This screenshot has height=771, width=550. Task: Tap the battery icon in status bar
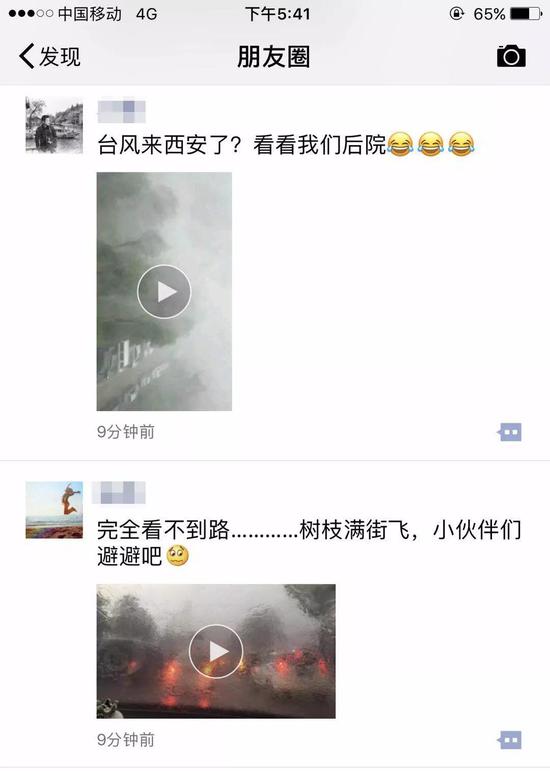(525, 14)
